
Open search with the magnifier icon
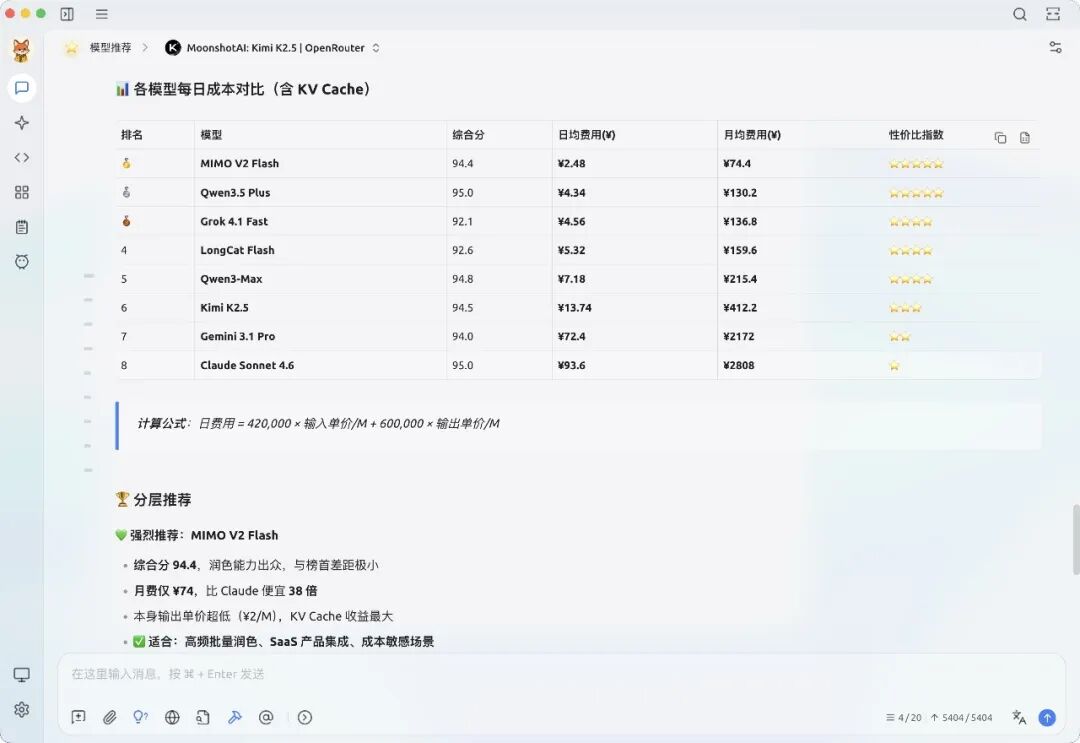(x=1019, y=14)
